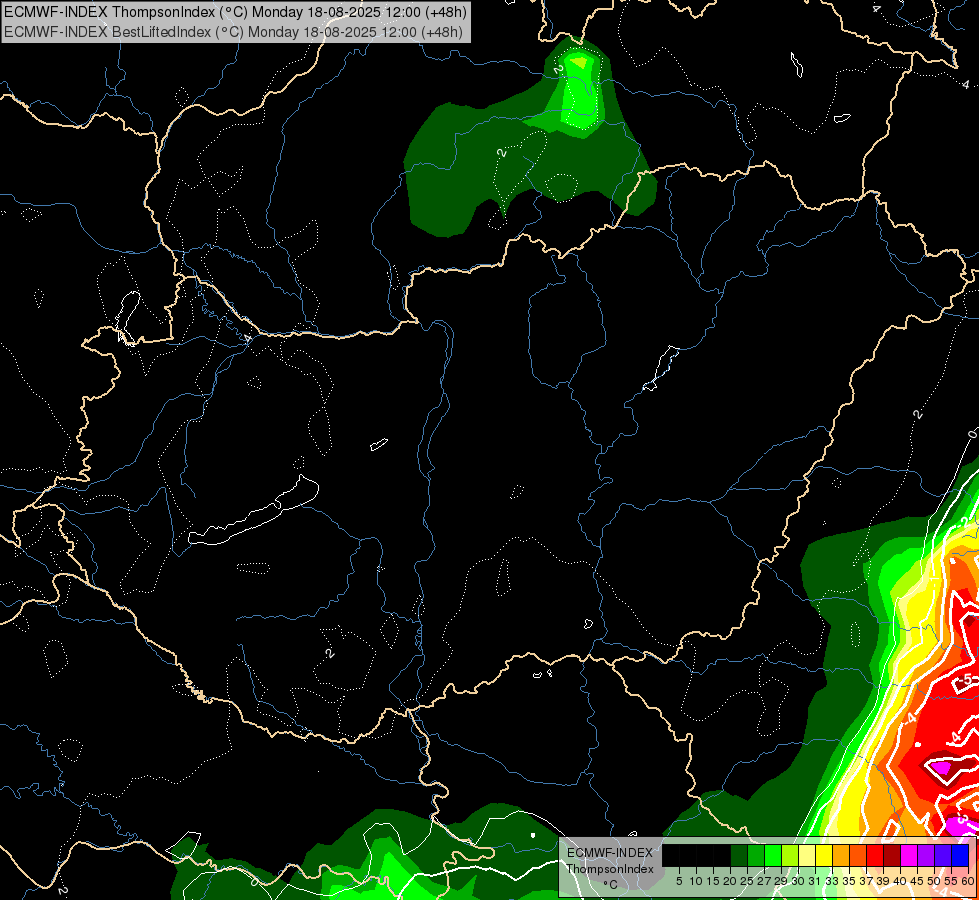The width and height of the screenshot is (979, 900).
Task: Select the indigo 50–55 legend swatch
Action: (943, 855)
